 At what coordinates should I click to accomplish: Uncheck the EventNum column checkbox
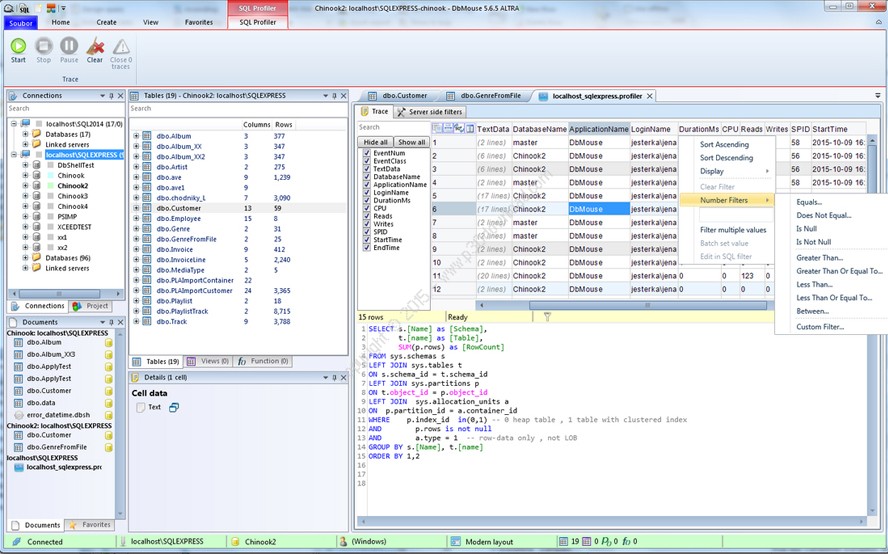click(x=366, y=153)
